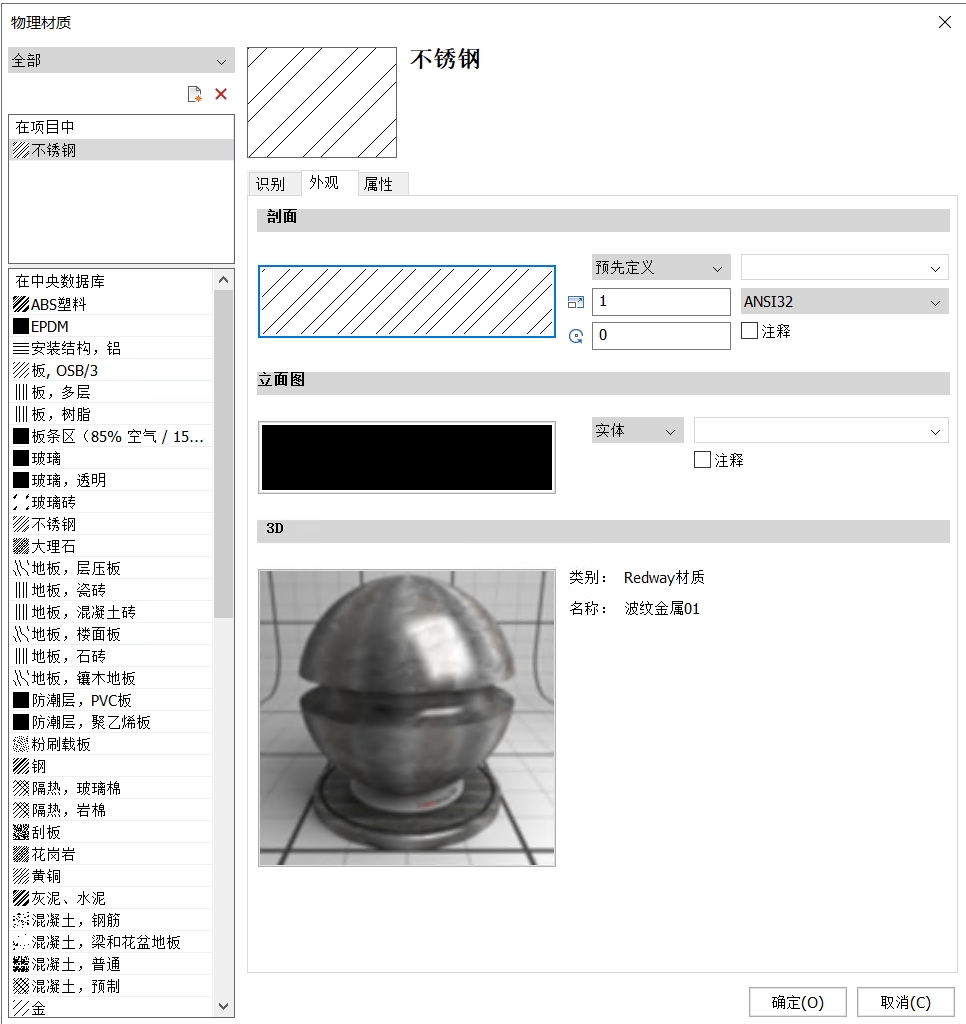Image resolution: width=966 pixels, height=1024 pixels.
Task: Select the 板，树脂 material
Action: 112,414
